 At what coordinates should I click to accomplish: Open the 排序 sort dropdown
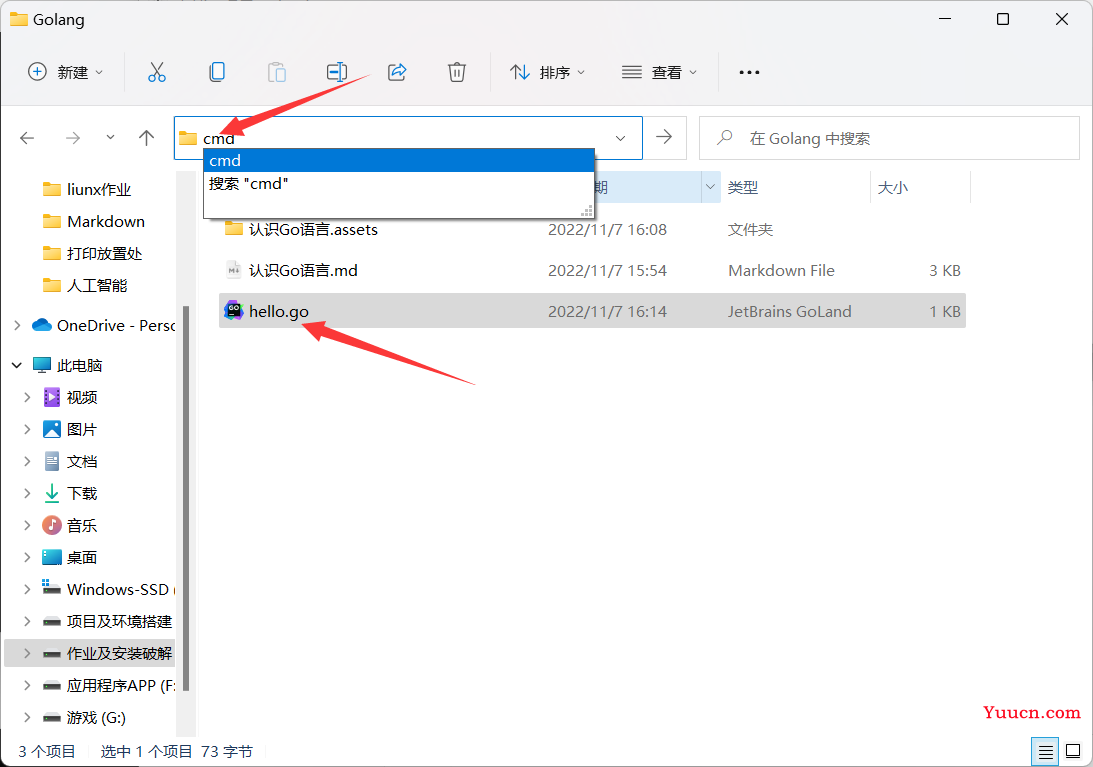[547, 72]
